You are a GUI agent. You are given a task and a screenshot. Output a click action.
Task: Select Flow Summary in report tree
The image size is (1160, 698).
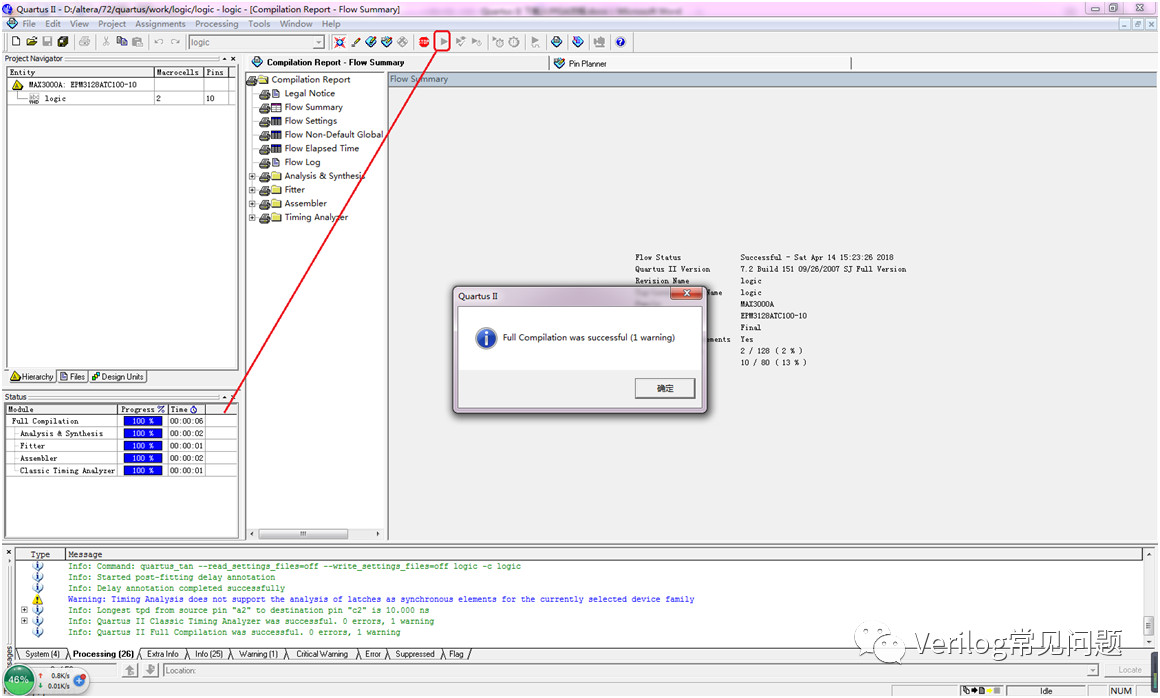point(313,107)
